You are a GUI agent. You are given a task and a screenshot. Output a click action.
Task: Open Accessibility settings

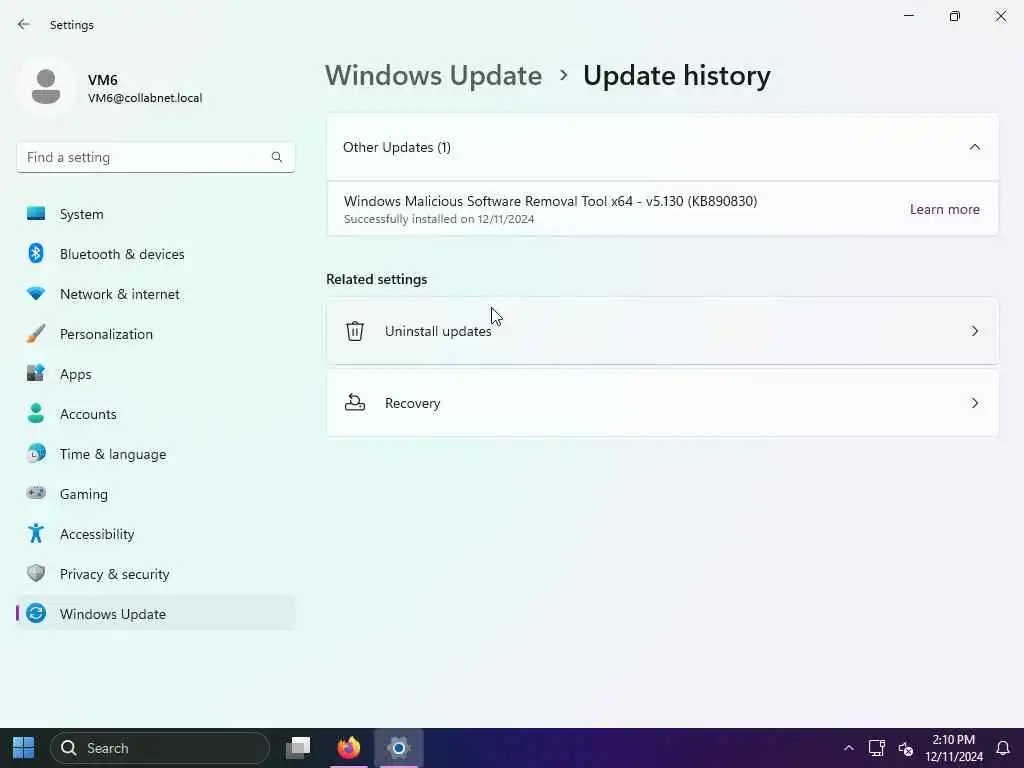[155, 534]
